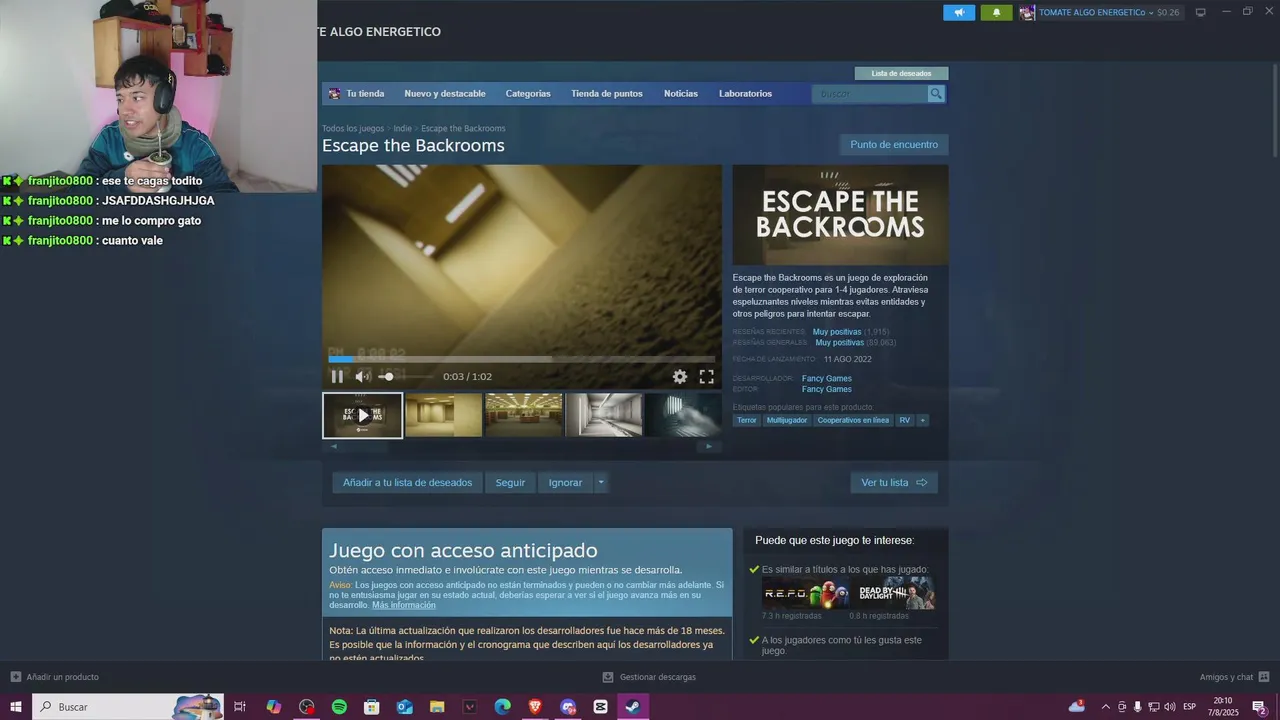1280x720 pixels.
Task: Open the overall Muy positivas reviews link
Action: tap(840, 343)
